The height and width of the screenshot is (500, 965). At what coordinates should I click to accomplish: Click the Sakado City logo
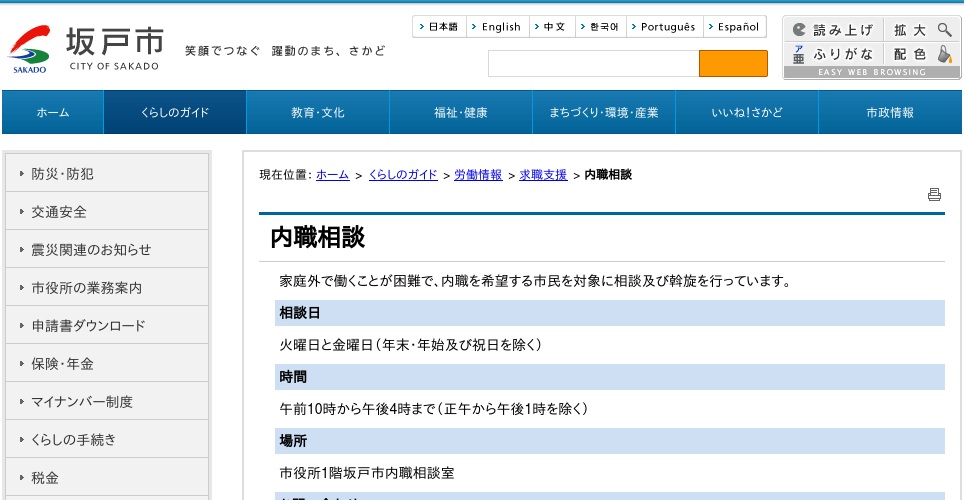[86, 48]
